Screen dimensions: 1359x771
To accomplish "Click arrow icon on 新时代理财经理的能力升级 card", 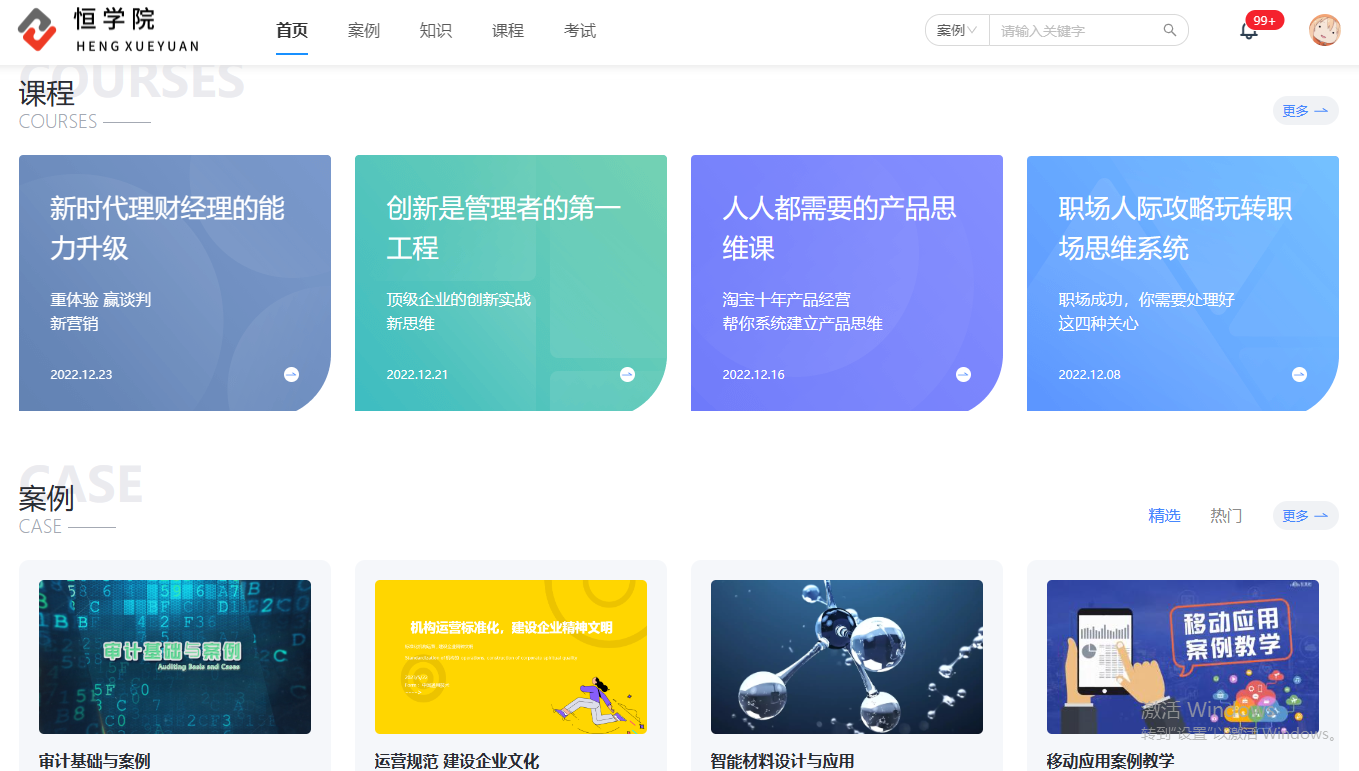I will 291,374.
